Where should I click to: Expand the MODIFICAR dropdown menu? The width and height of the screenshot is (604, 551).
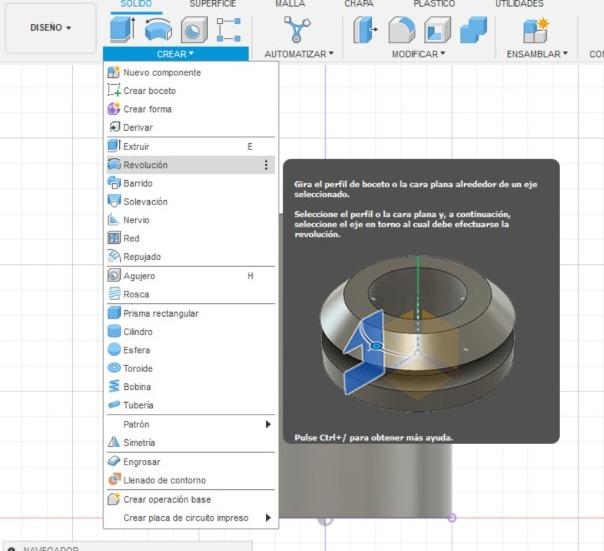coord(418,54)
